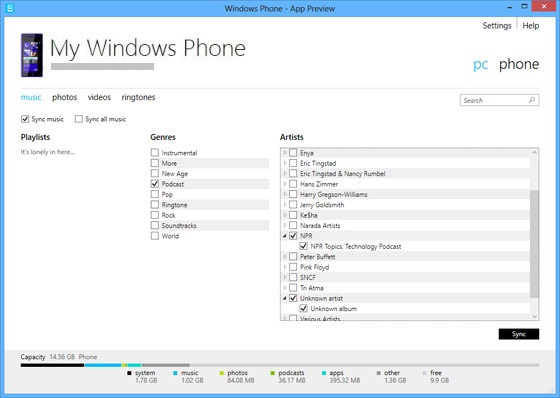Uncheck the NPR artist checkbox

tap(293, 236)
